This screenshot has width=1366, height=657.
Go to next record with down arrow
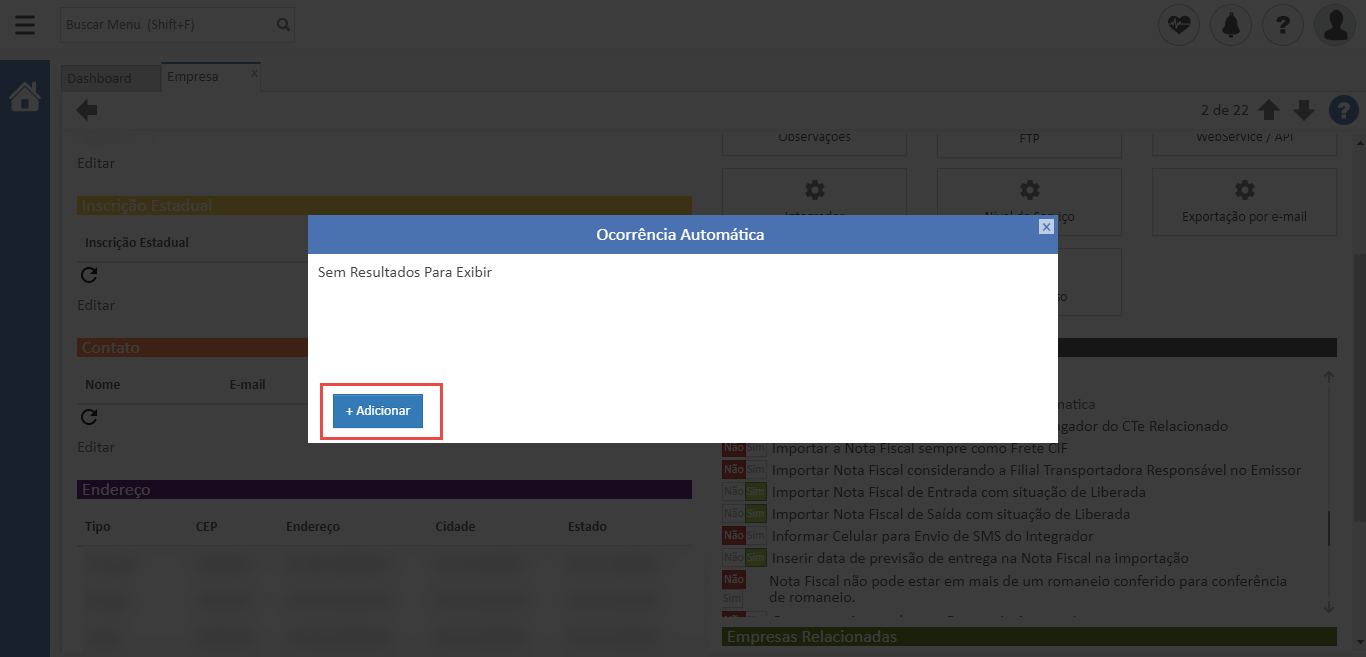[1303, 110]
